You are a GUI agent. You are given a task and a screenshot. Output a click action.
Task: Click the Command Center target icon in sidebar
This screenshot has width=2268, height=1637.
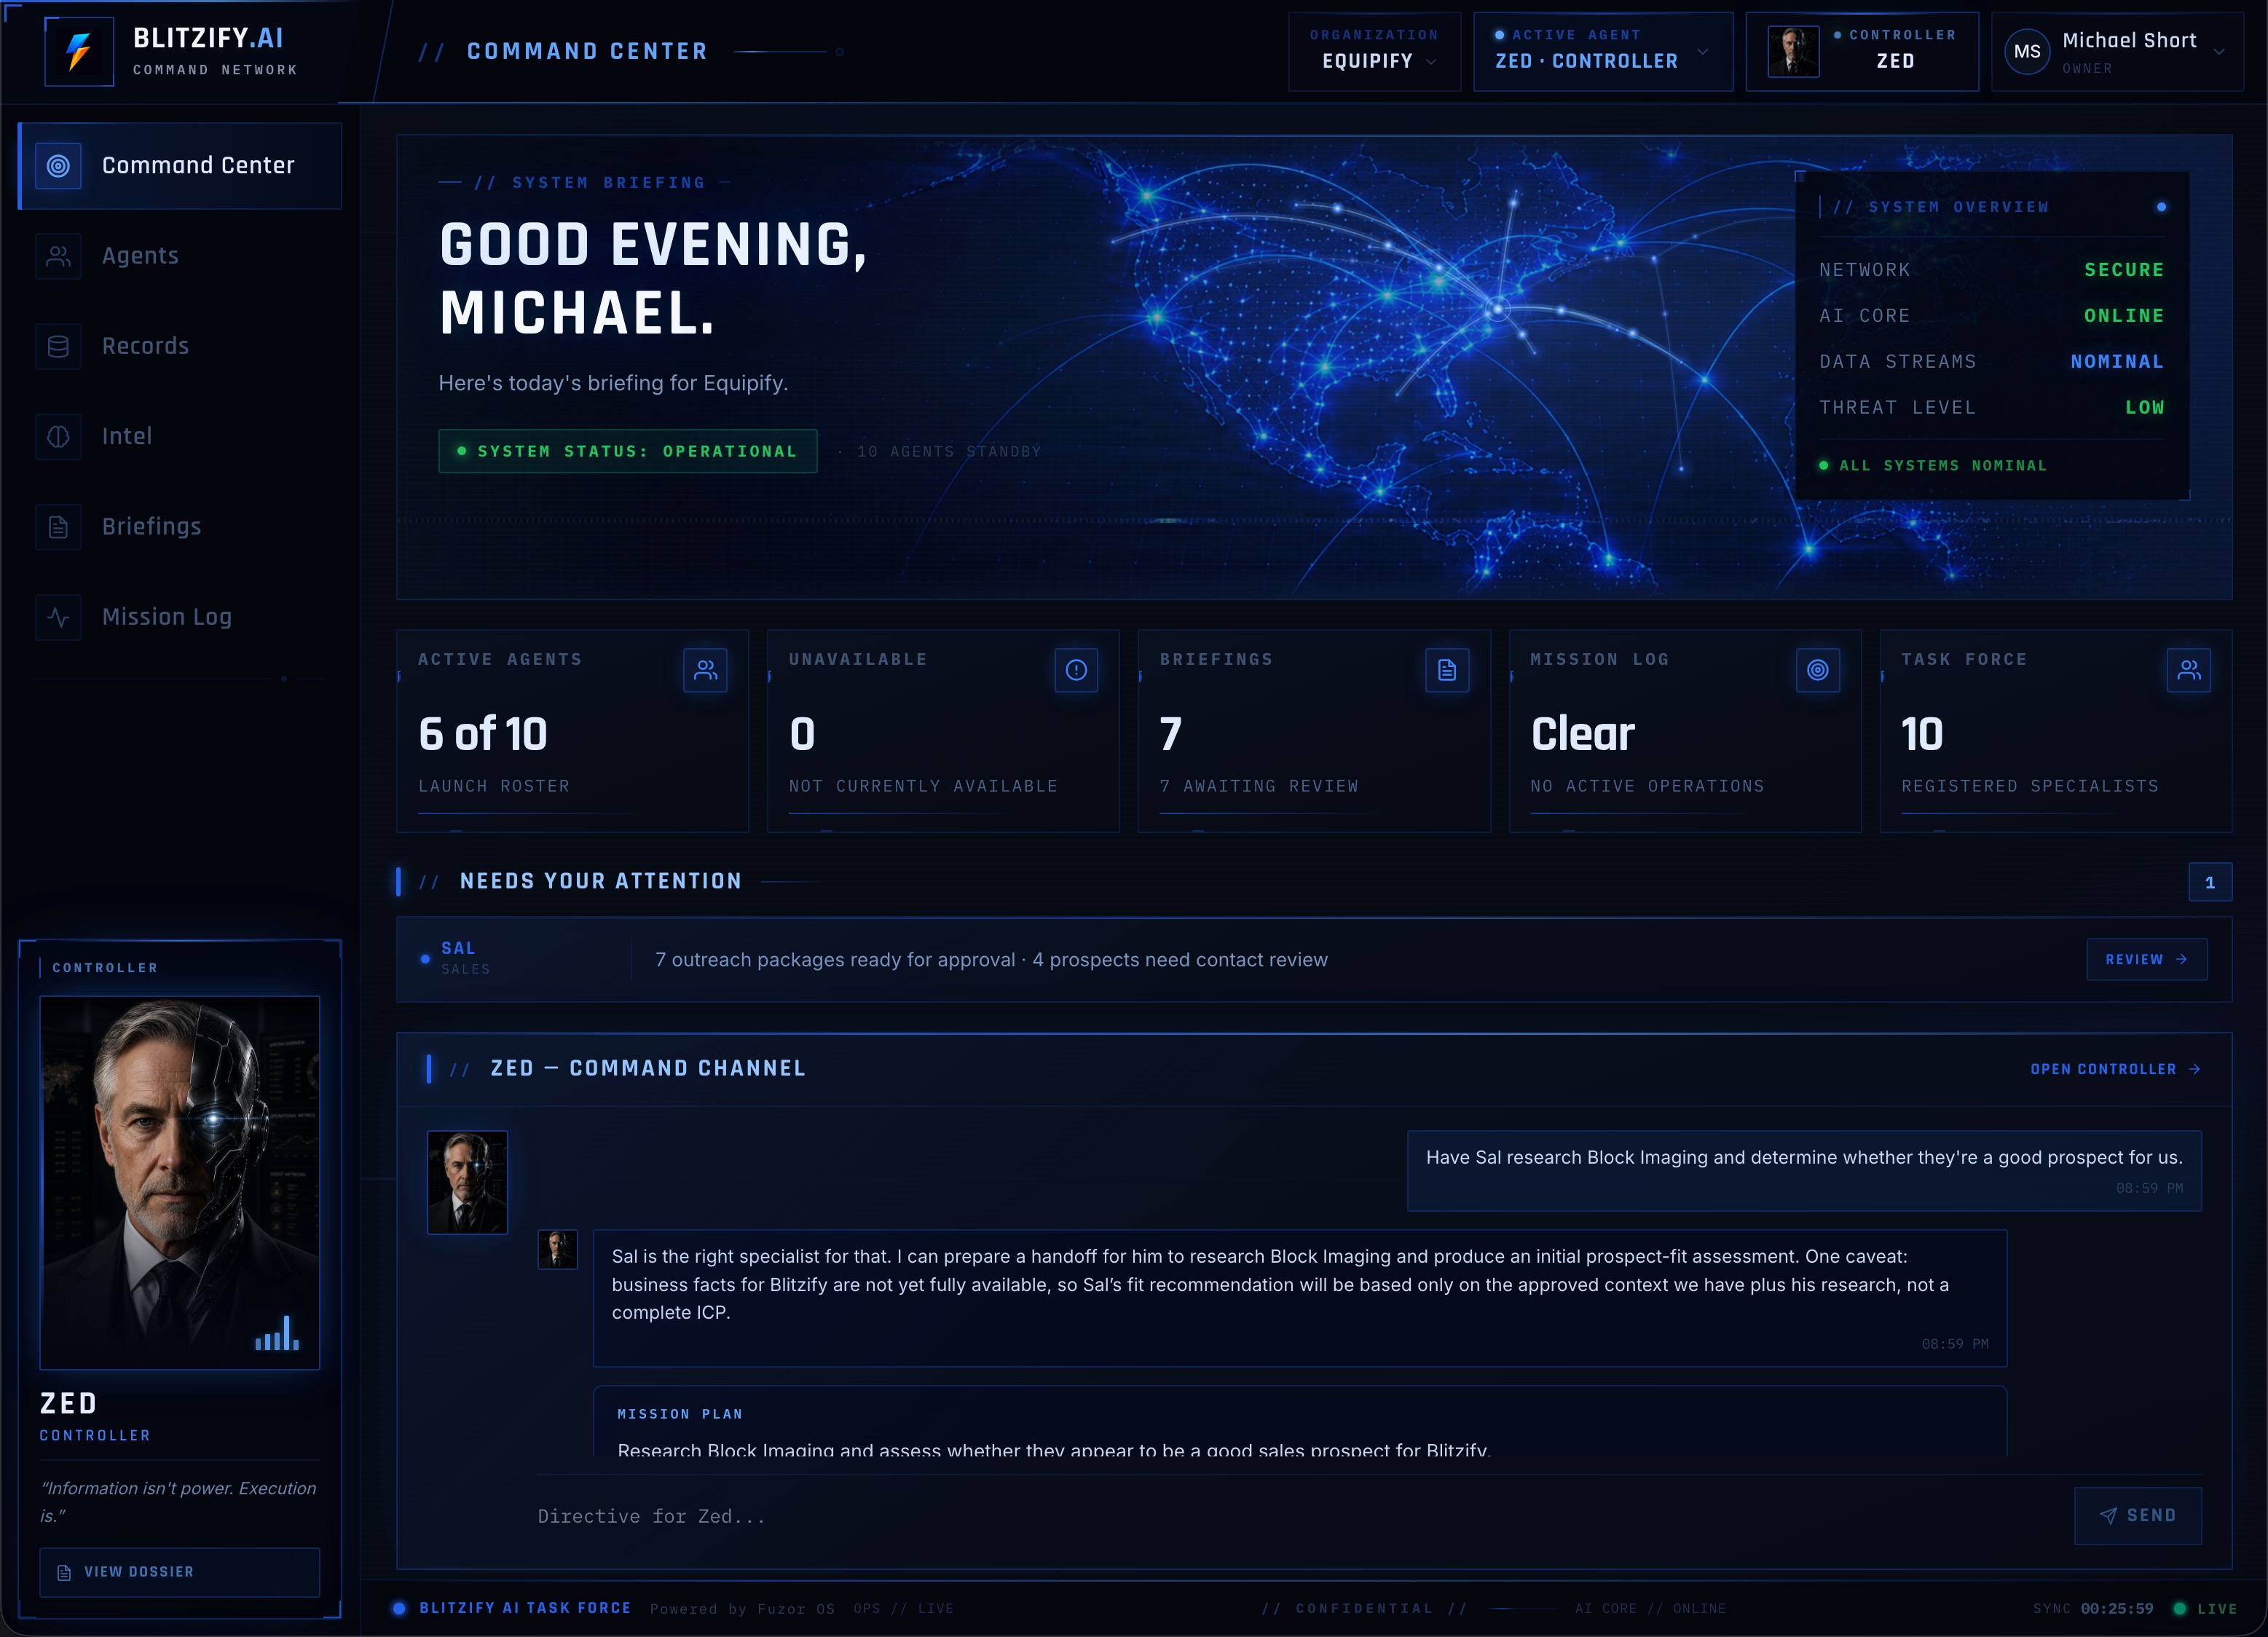point(58,166)
